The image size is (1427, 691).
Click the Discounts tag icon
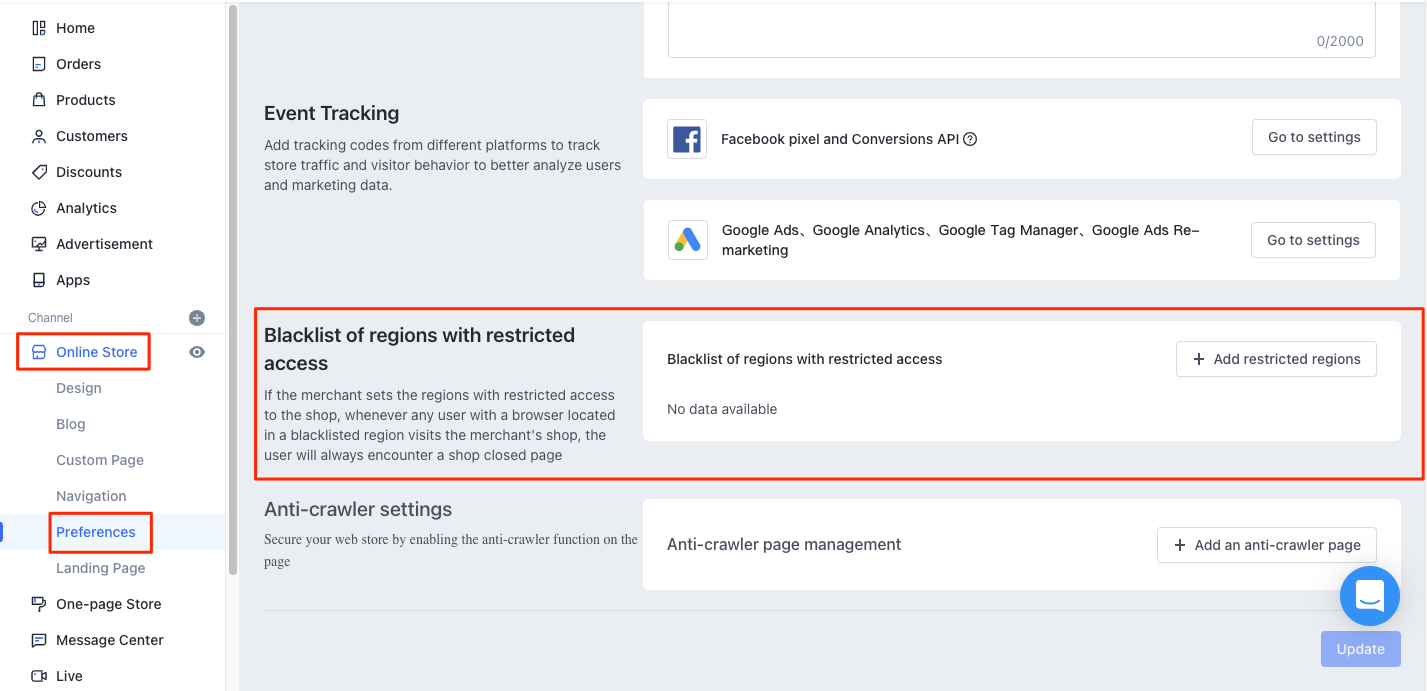[x=39, y=172]
